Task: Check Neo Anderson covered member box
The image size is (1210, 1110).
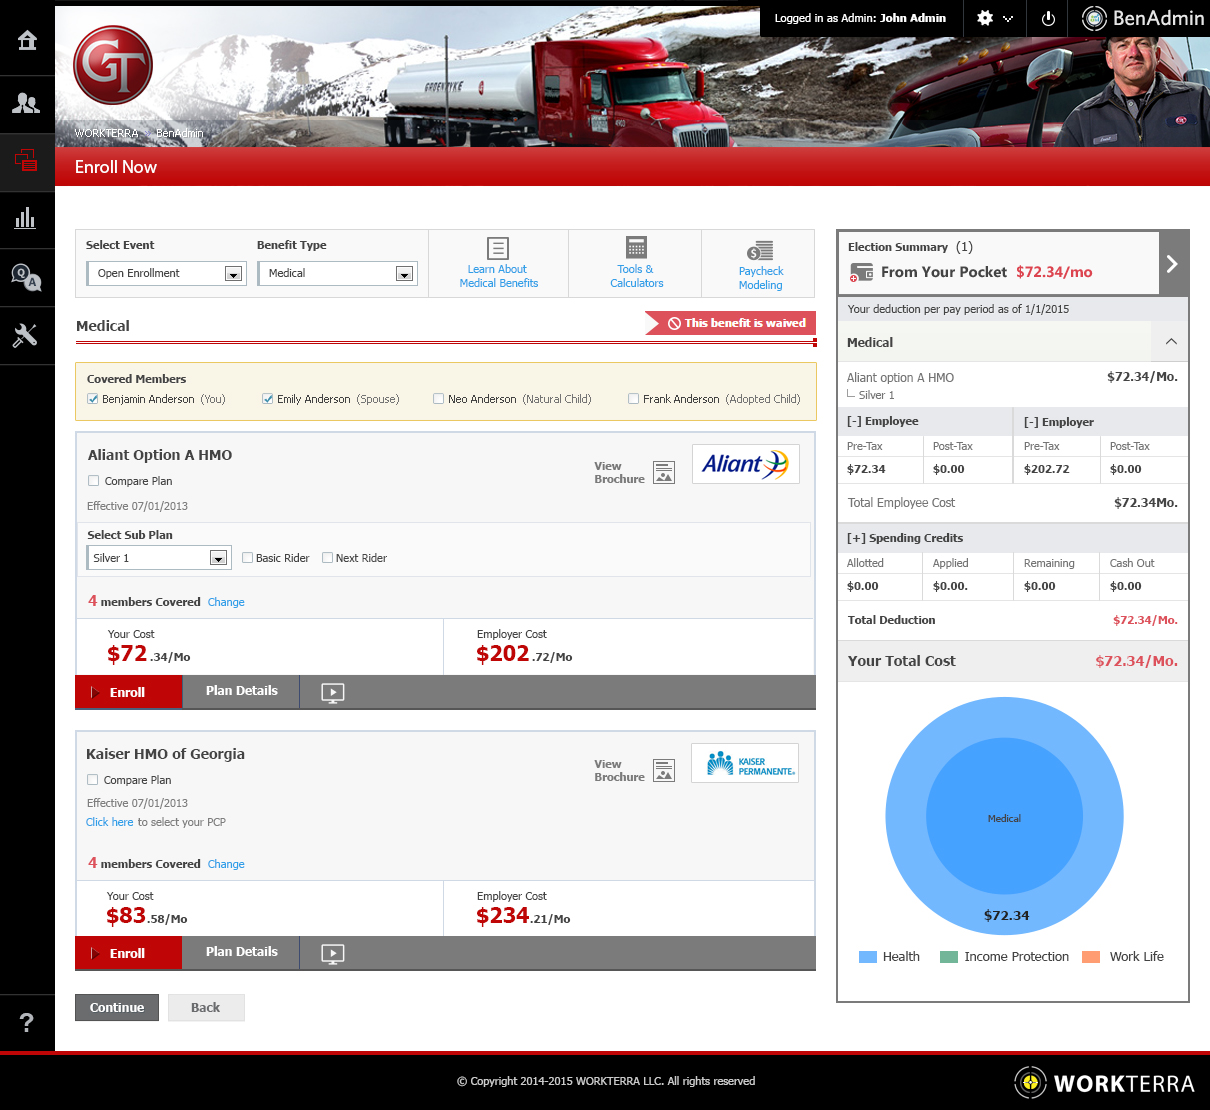Action: click(439, 399)
